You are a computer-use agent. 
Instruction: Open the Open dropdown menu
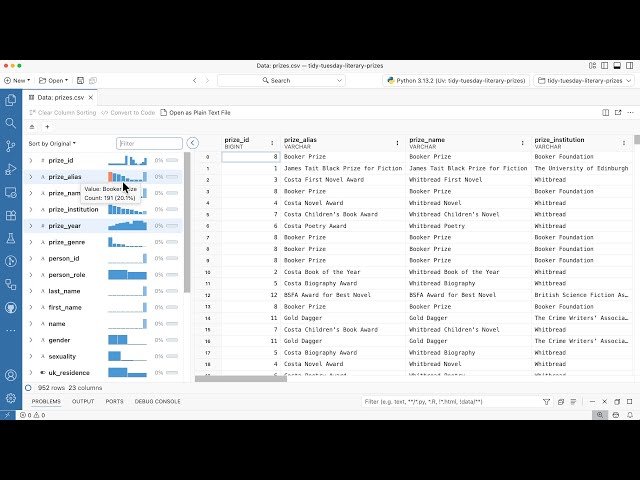tap(53, 80)
